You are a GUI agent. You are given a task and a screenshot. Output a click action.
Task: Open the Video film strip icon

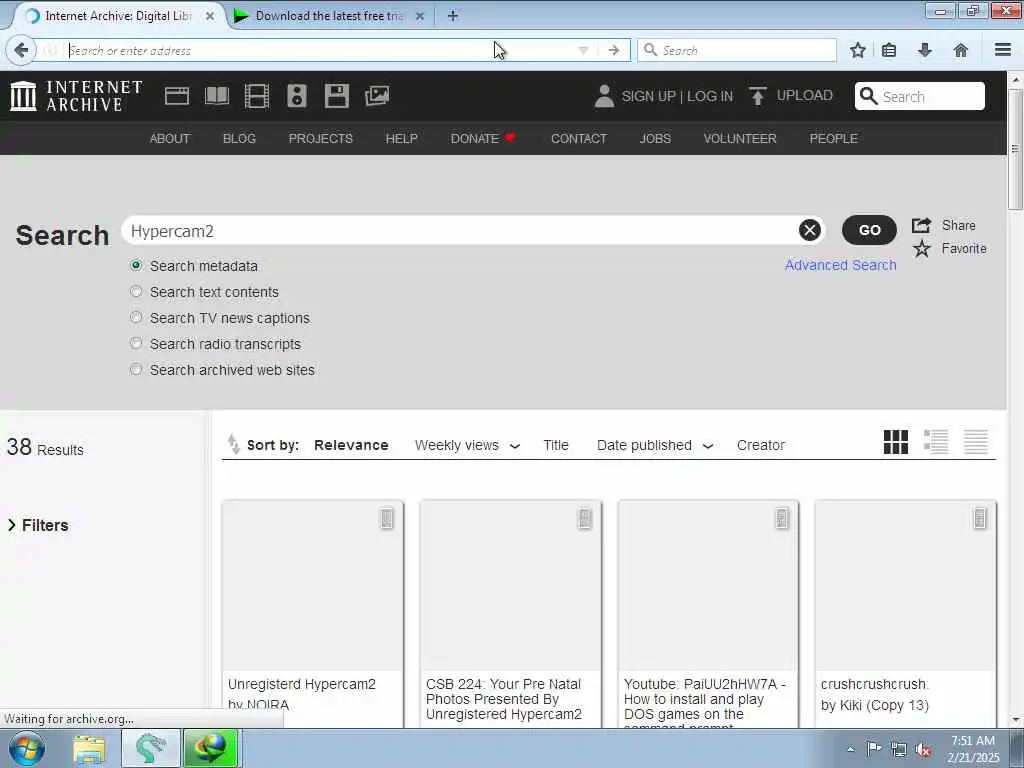[x=257, y=96]
